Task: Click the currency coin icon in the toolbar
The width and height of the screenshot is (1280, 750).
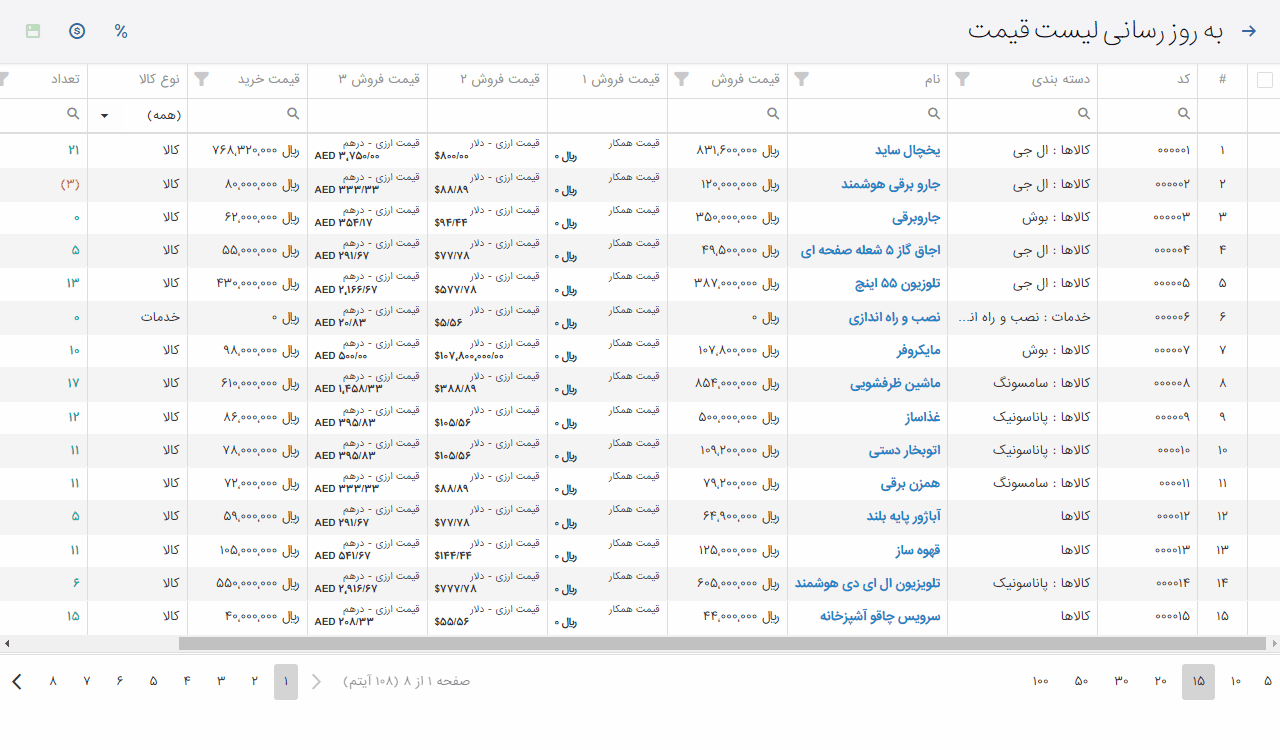Action: pos(77,31)
